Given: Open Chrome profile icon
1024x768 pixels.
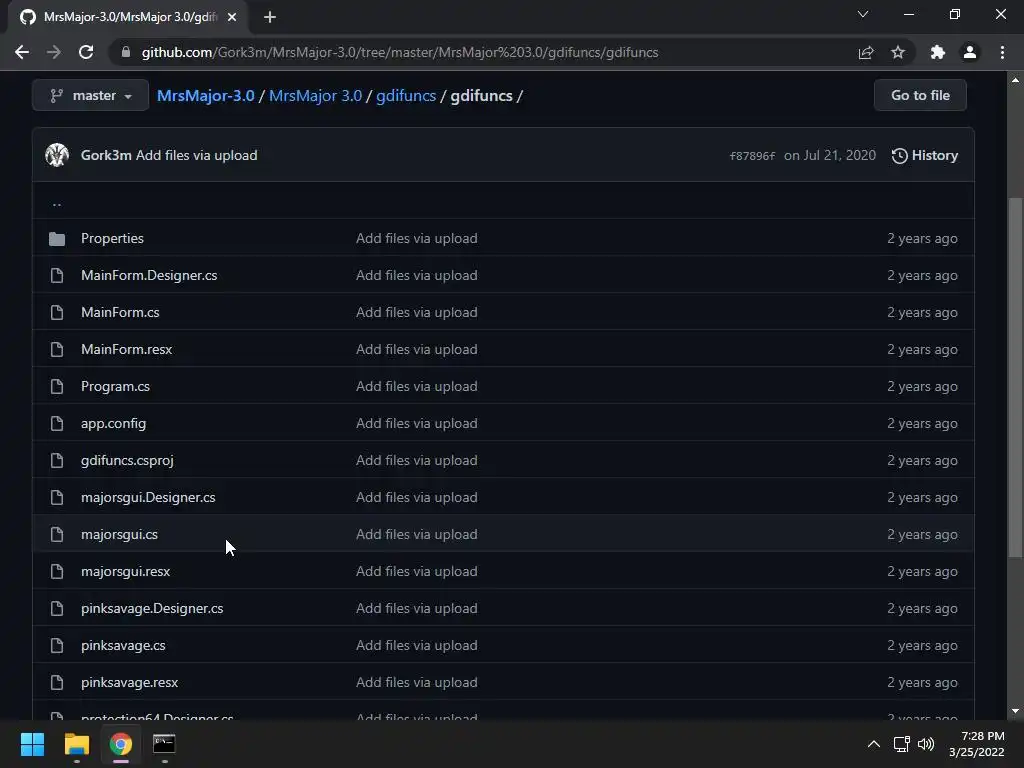Looking at the screenshot, I should point(970,52).
